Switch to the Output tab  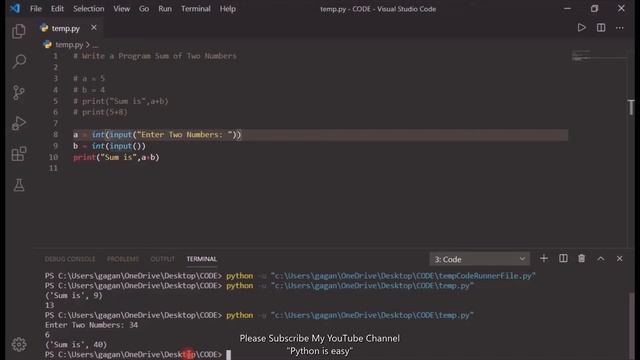coord(162,259)
